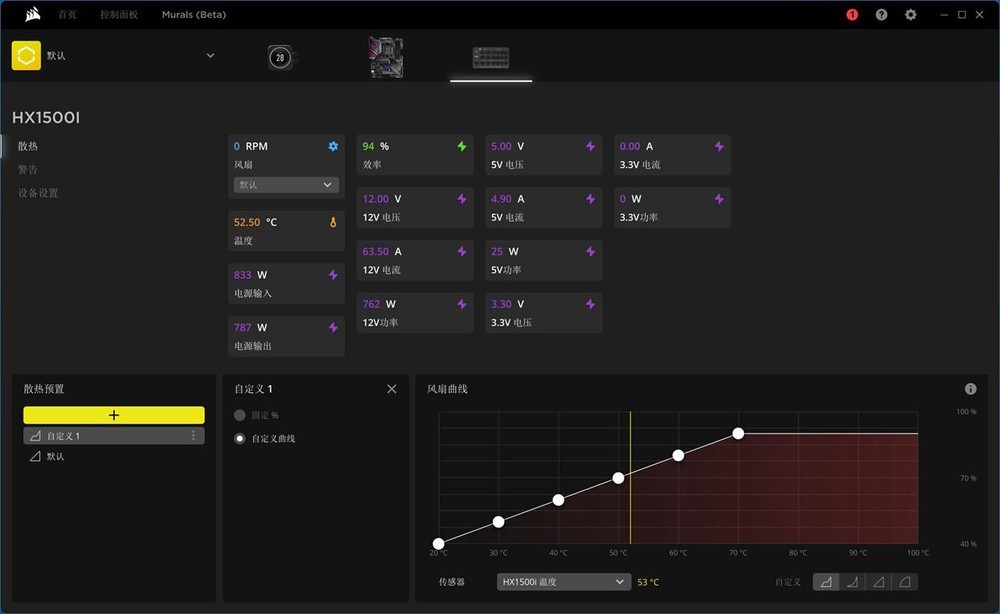Click the fan curve point at 60 °C
The height and width of the screenshot is (614, 1000).
[x=679, y=455]
